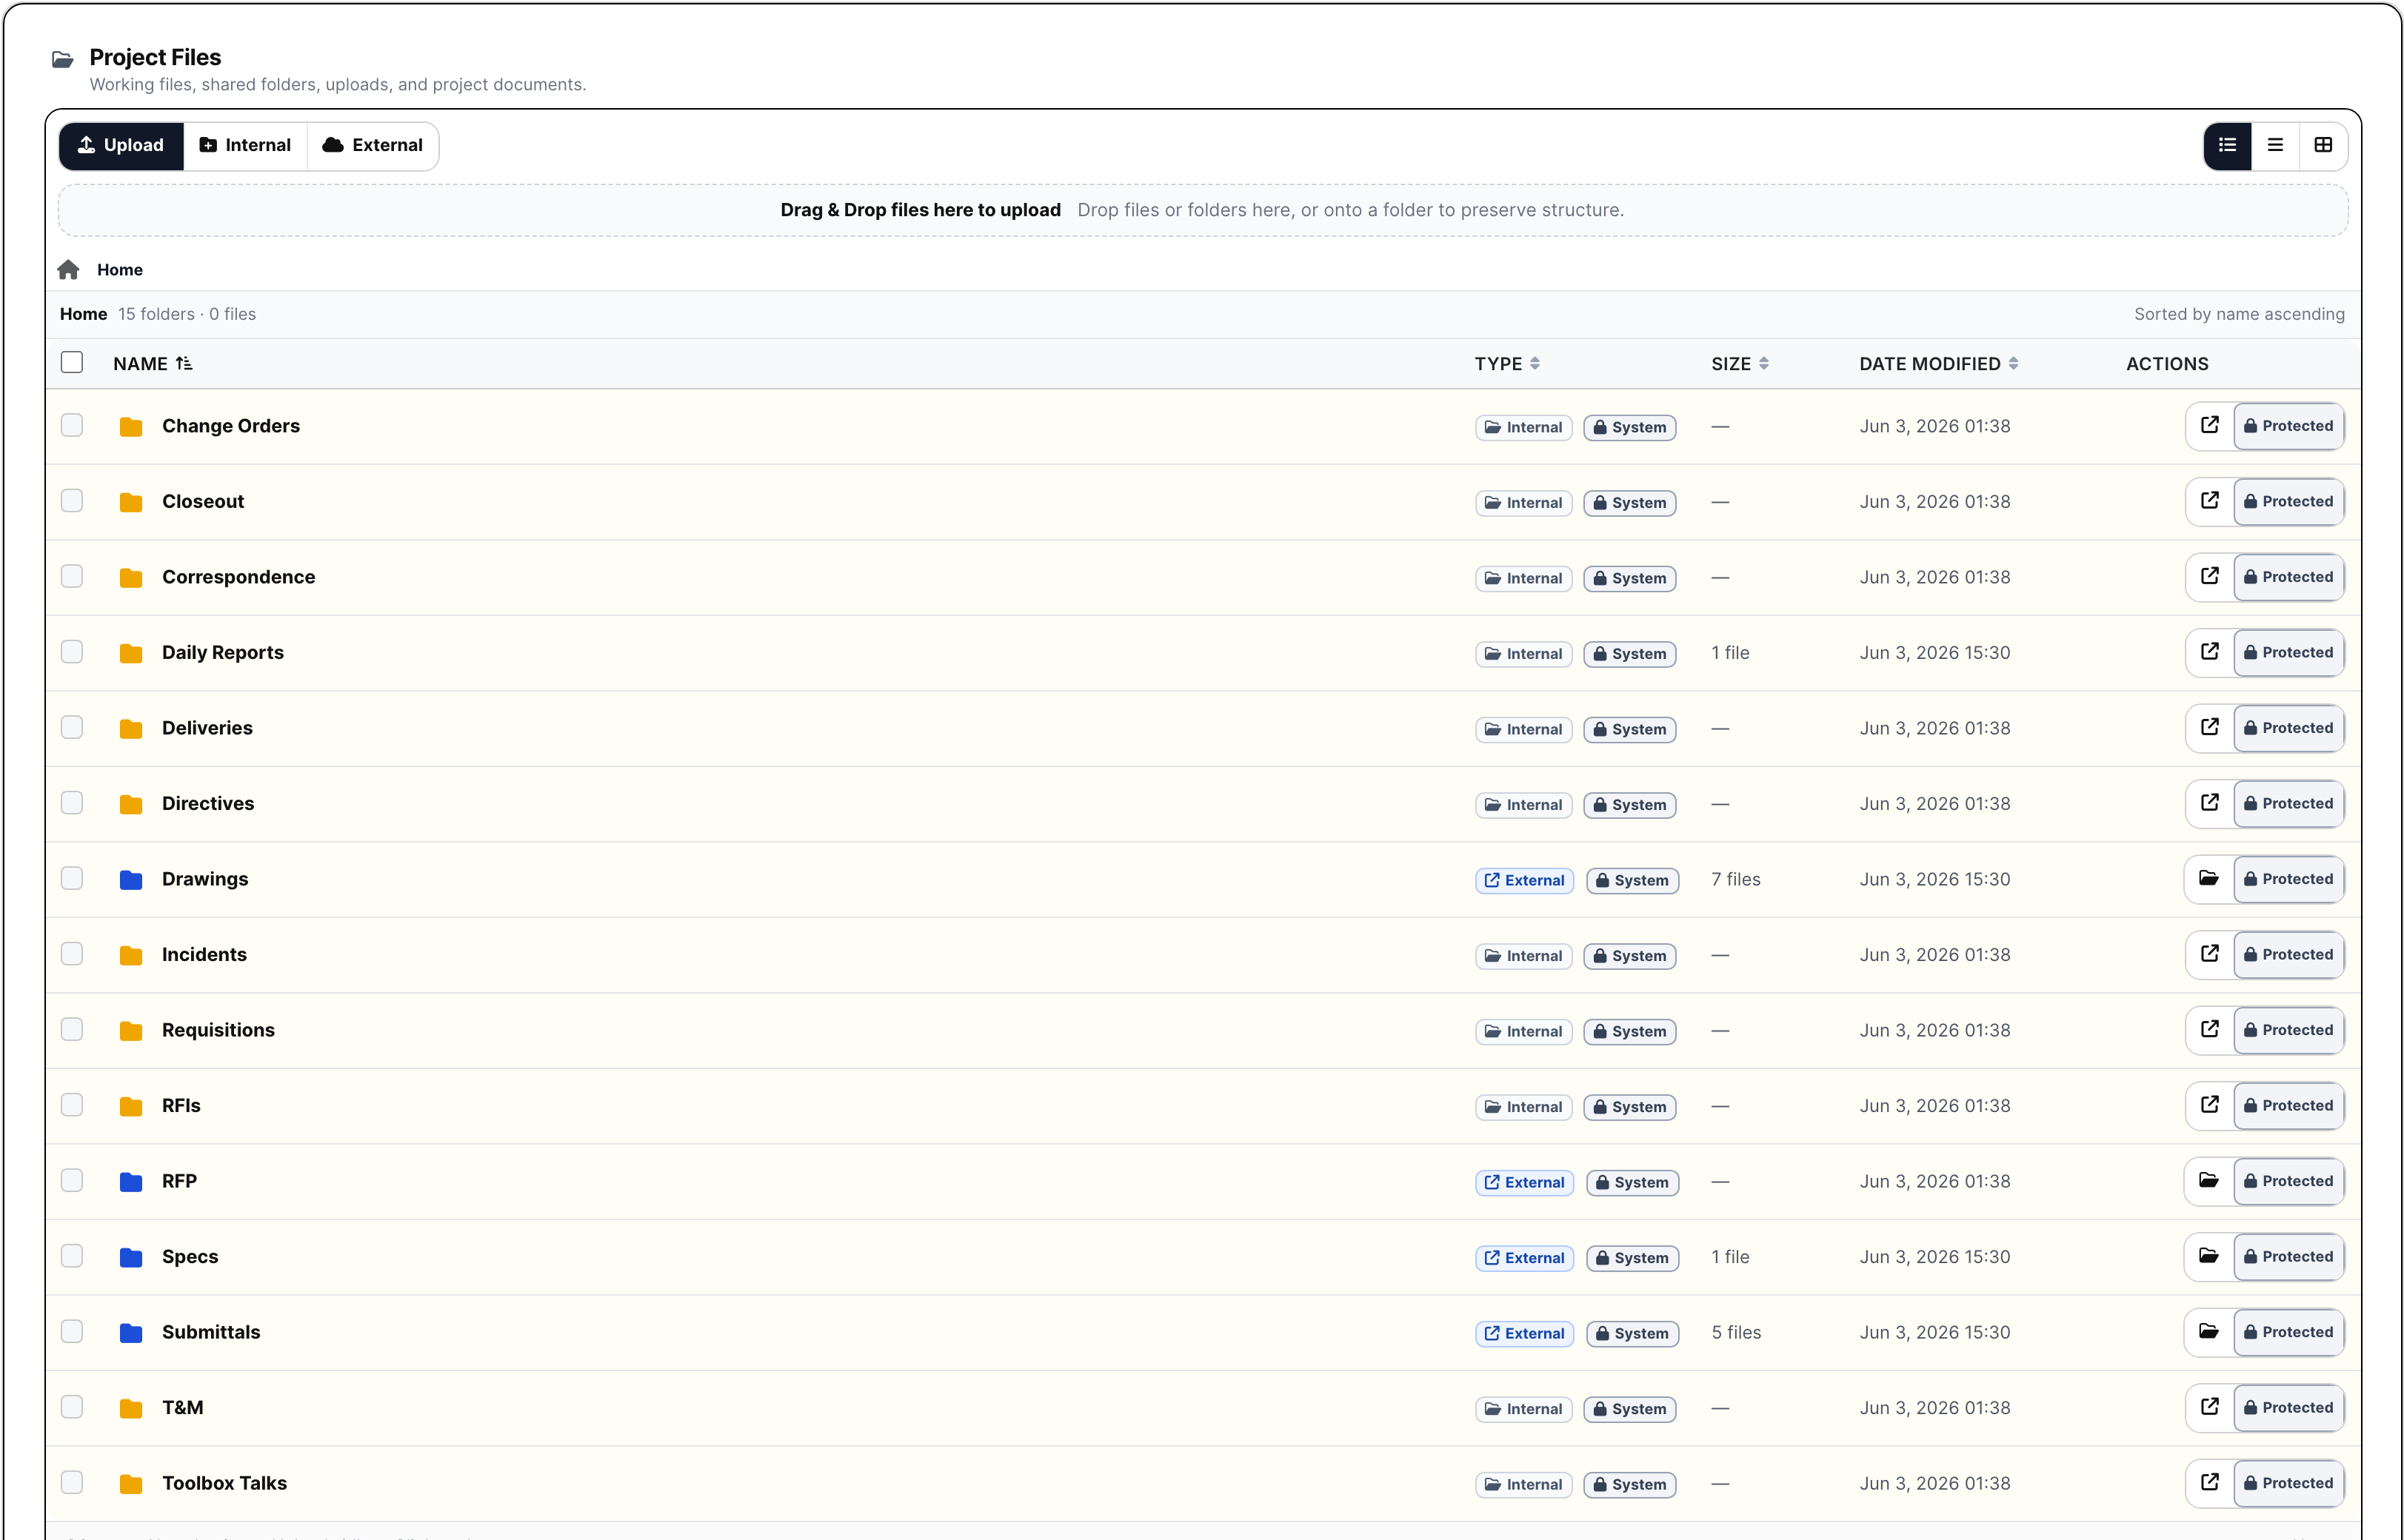The height and width of the screenshot is (1540, 2404).
Task: Open Directives row external-link icon
Action: [x=2209, y=803]
